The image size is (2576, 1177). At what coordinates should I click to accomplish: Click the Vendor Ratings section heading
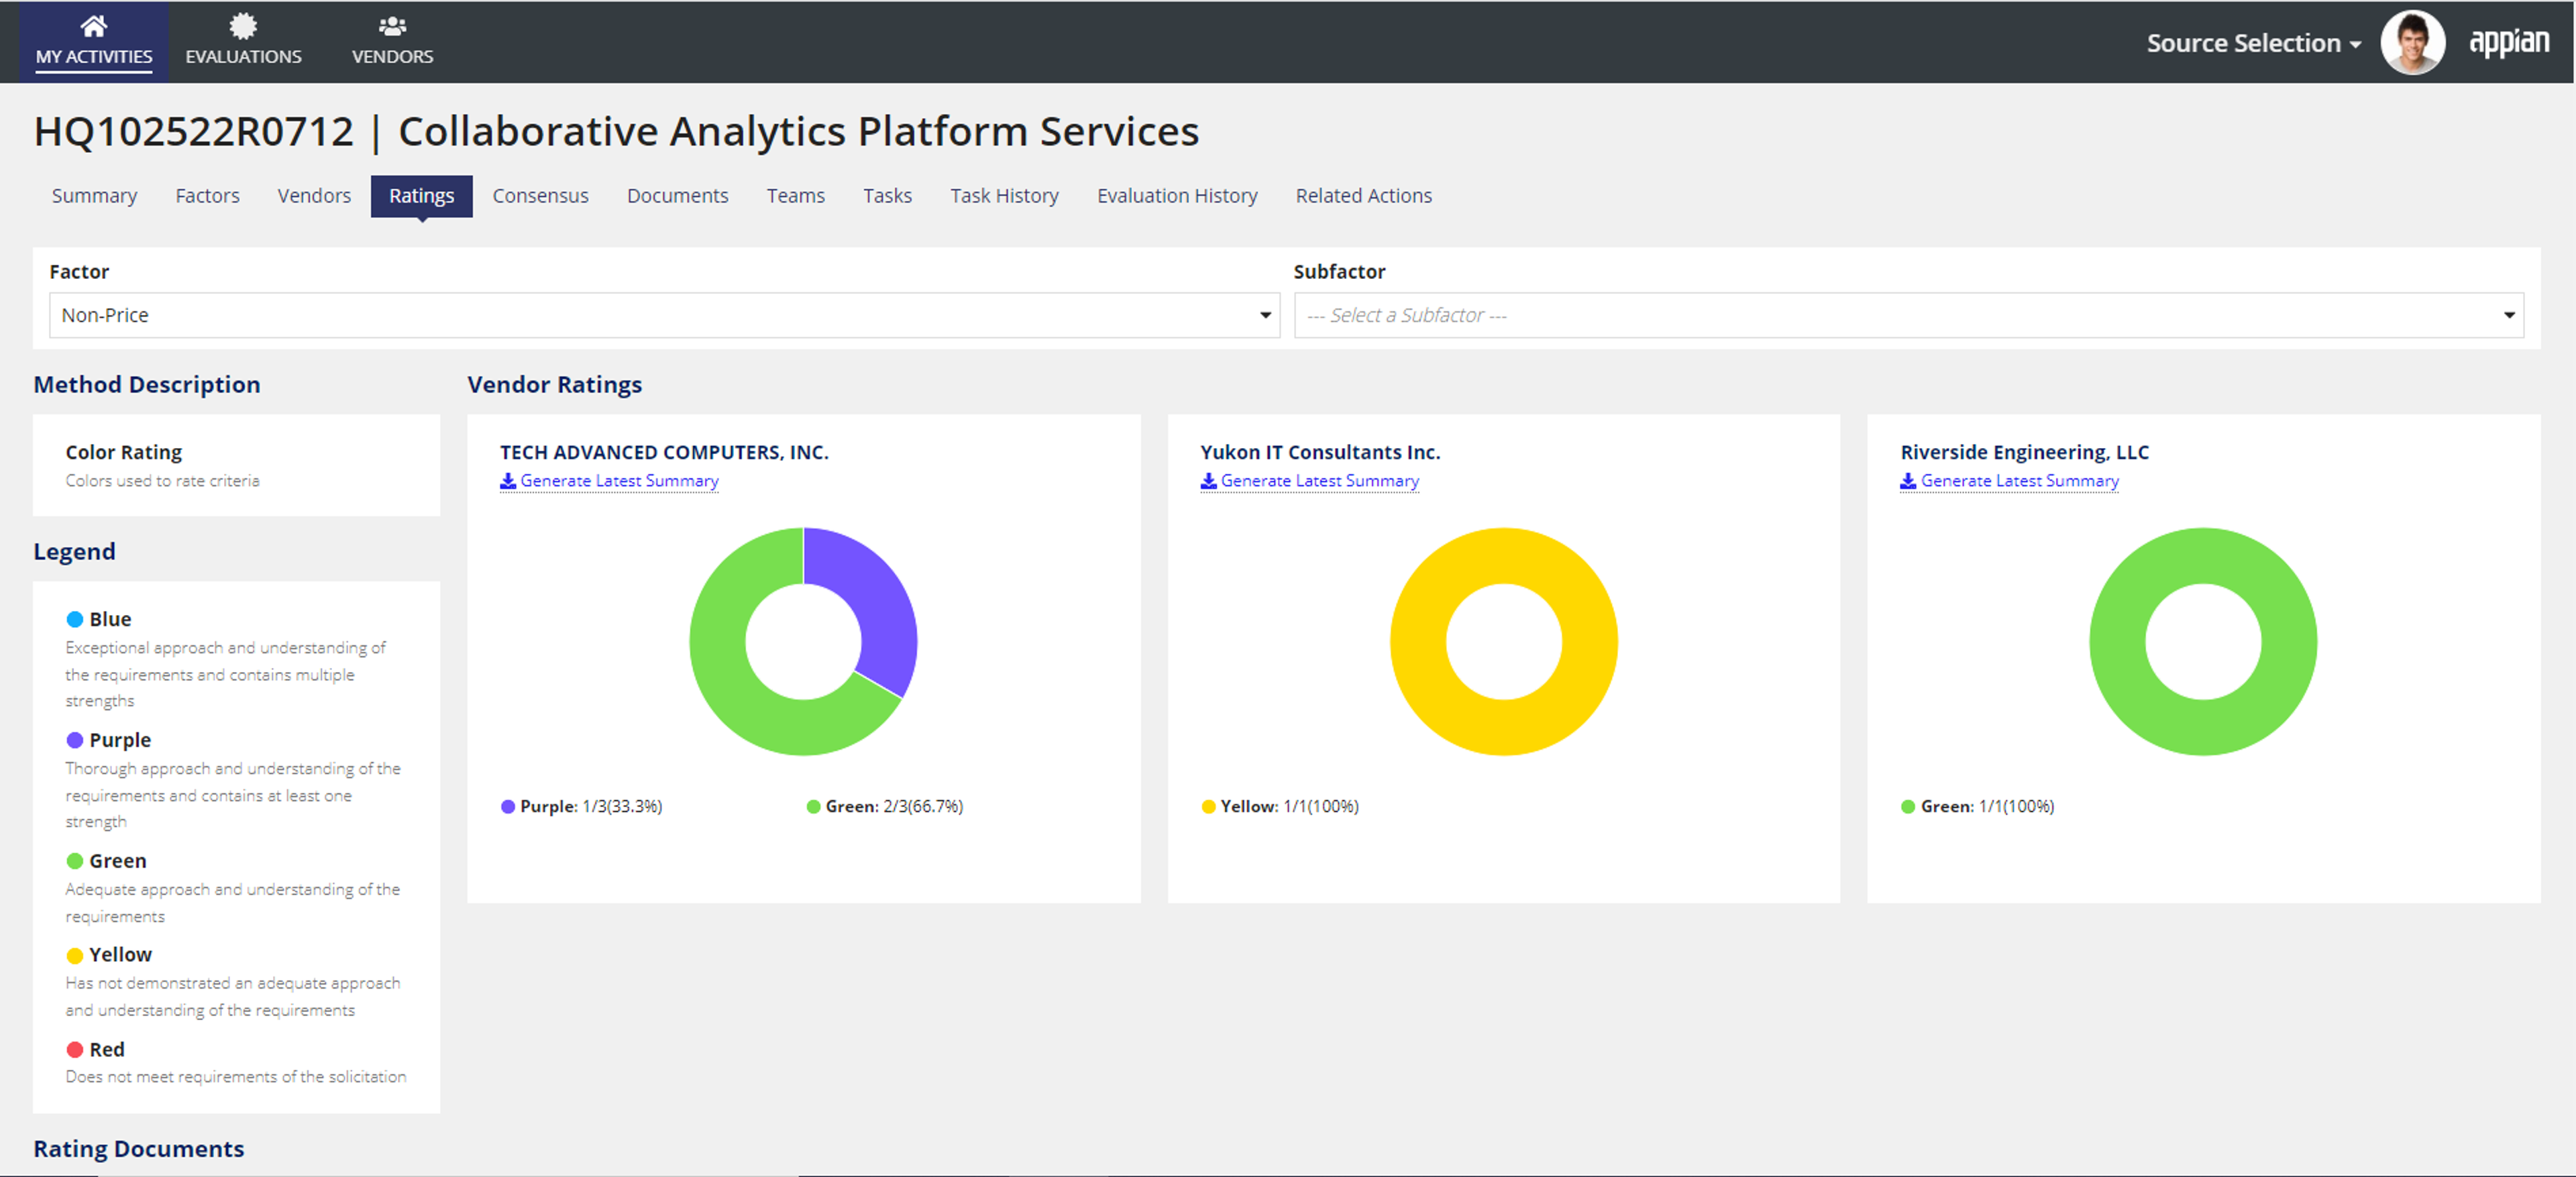pyautogui.click(x=555, y=384)
